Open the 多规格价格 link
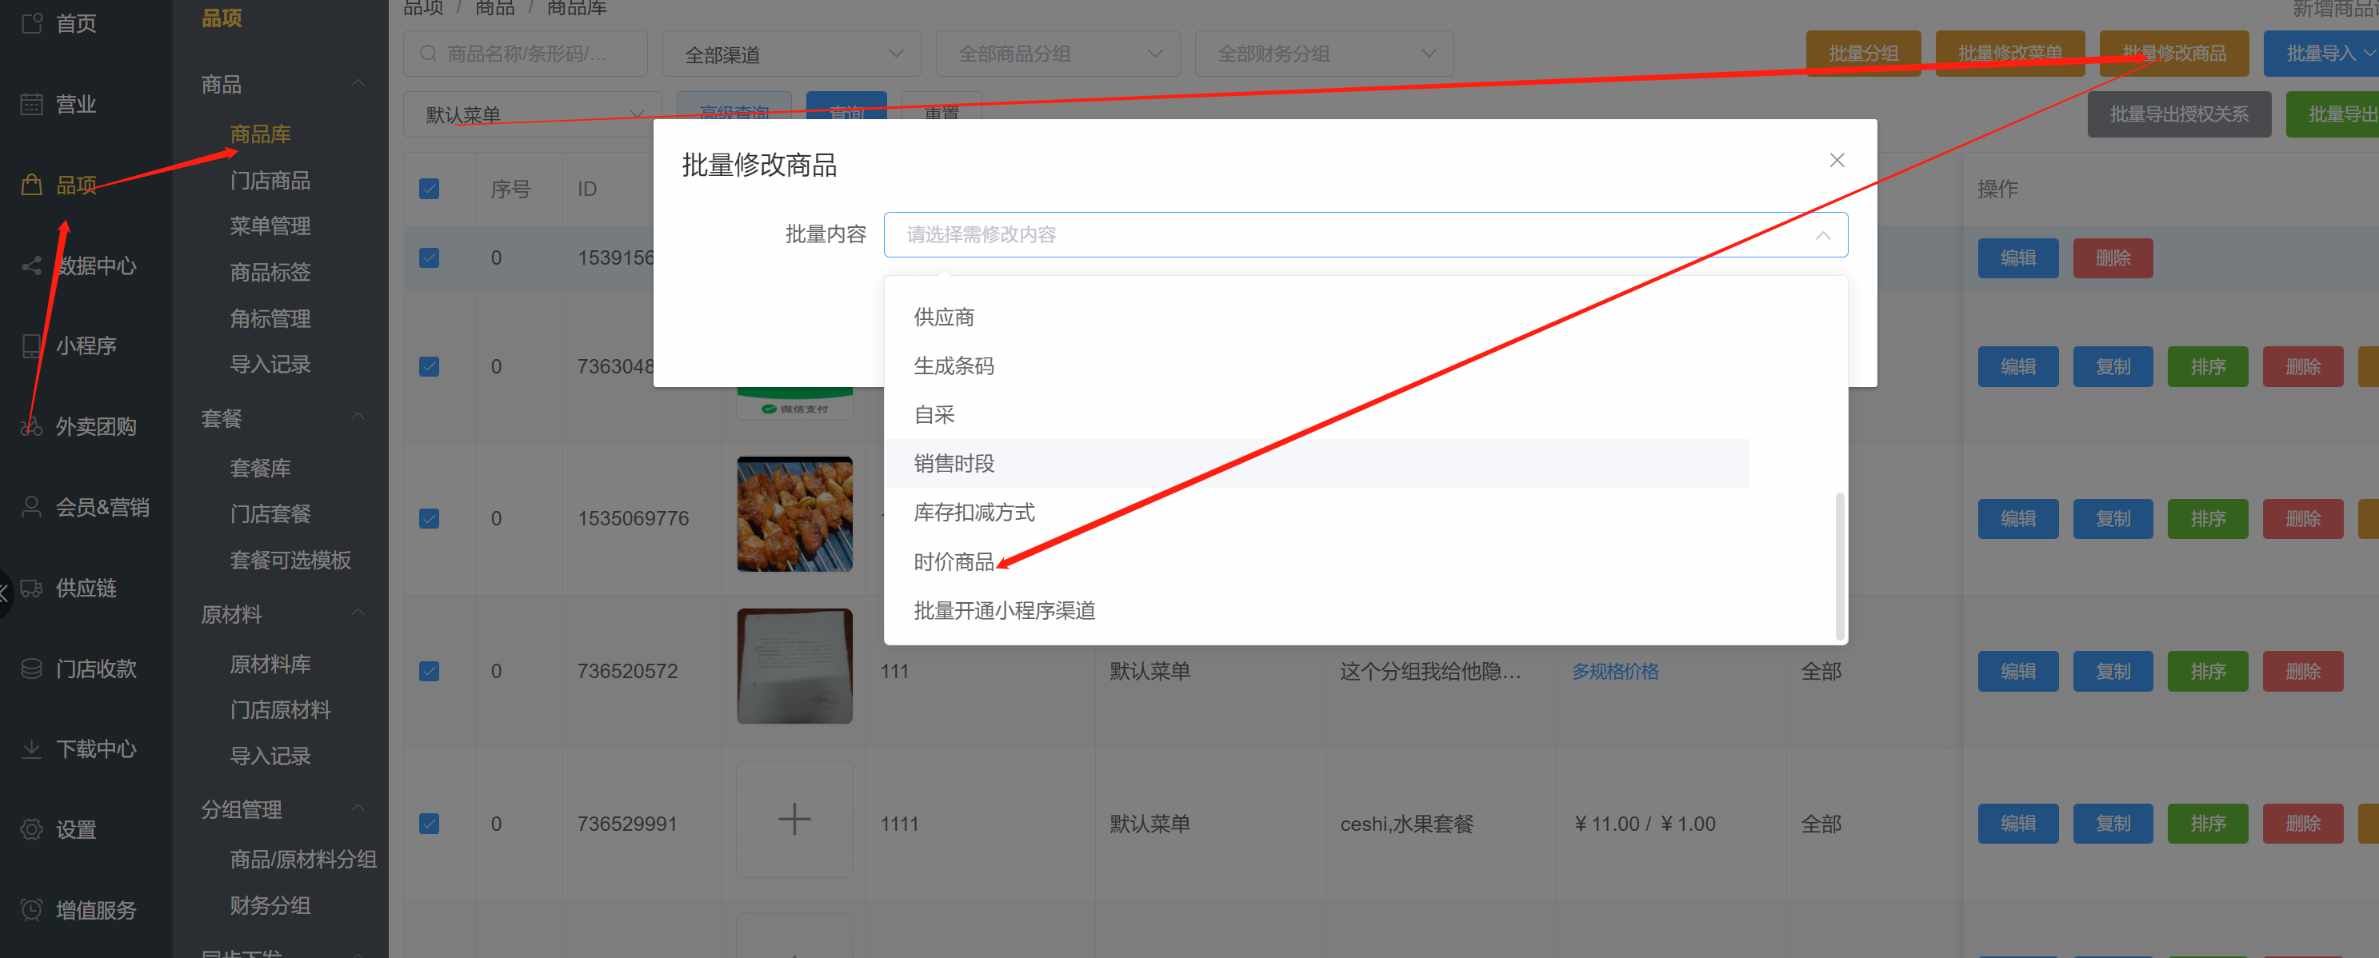2379x958 pixels. click(1615, 671)
